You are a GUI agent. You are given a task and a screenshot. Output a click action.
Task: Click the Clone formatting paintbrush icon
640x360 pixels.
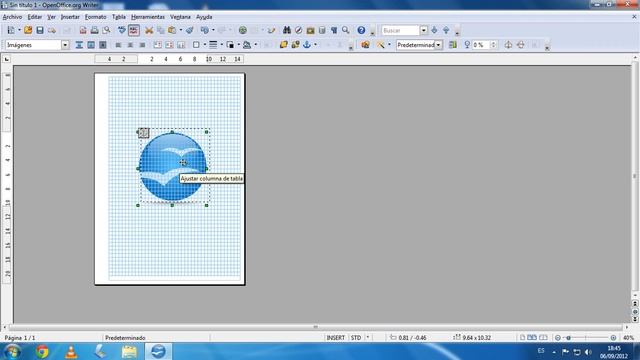coord(189,30)
